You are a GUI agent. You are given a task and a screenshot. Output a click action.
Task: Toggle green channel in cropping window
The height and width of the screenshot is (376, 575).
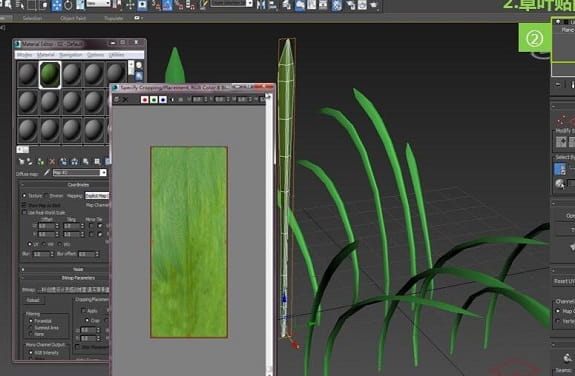[x=154, y=99]
